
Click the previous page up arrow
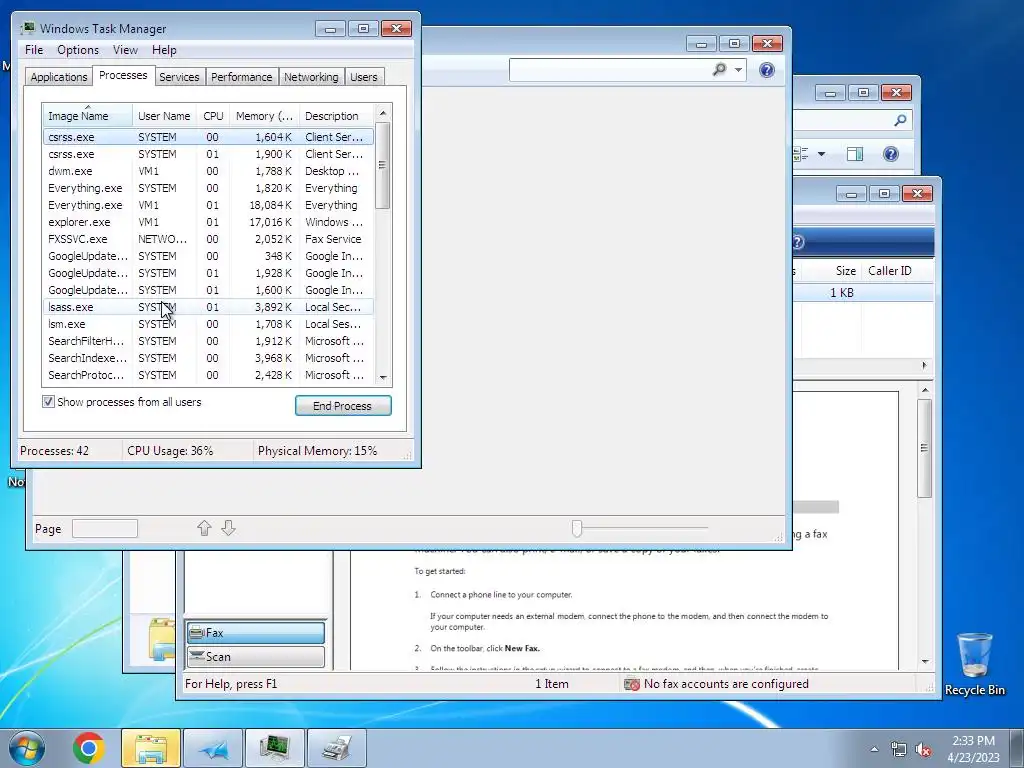pos(204,528)
